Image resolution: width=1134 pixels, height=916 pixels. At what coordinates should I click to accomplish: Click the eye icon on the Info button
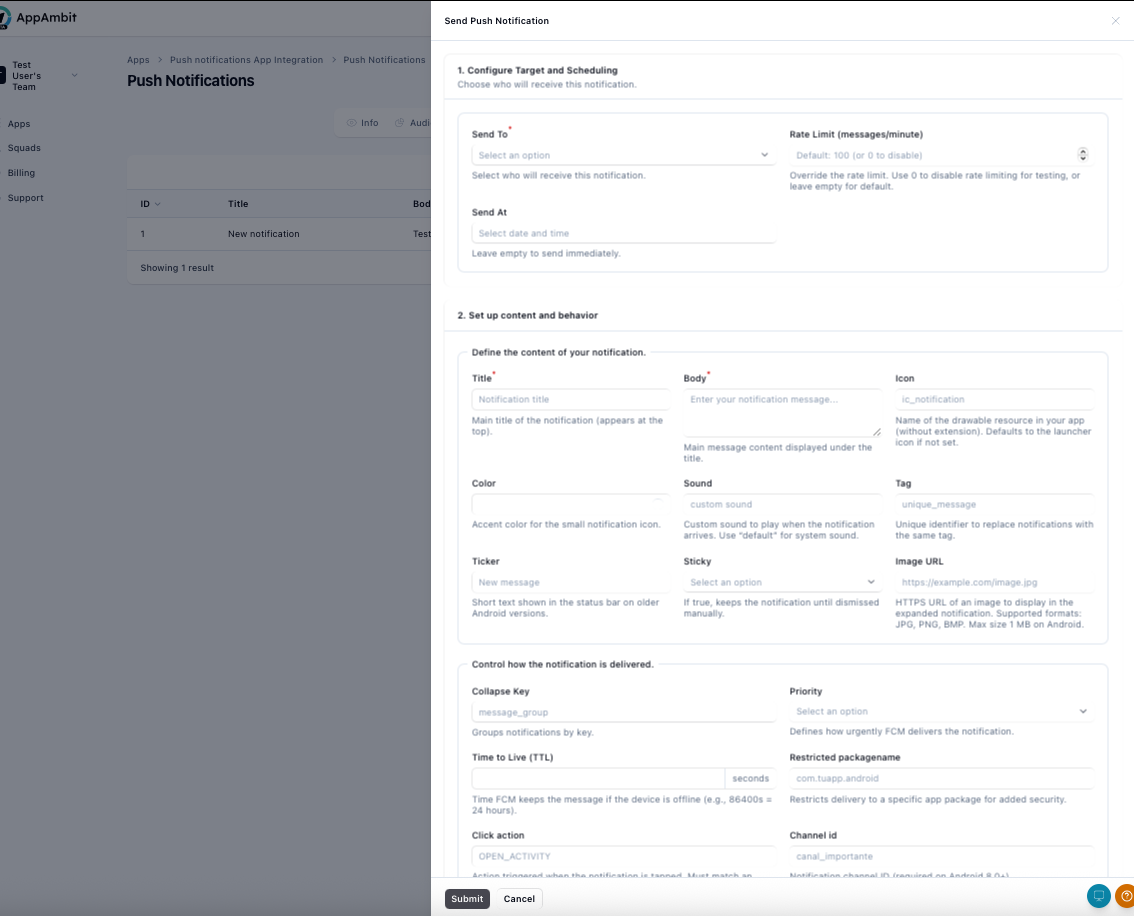coord(352,122)
